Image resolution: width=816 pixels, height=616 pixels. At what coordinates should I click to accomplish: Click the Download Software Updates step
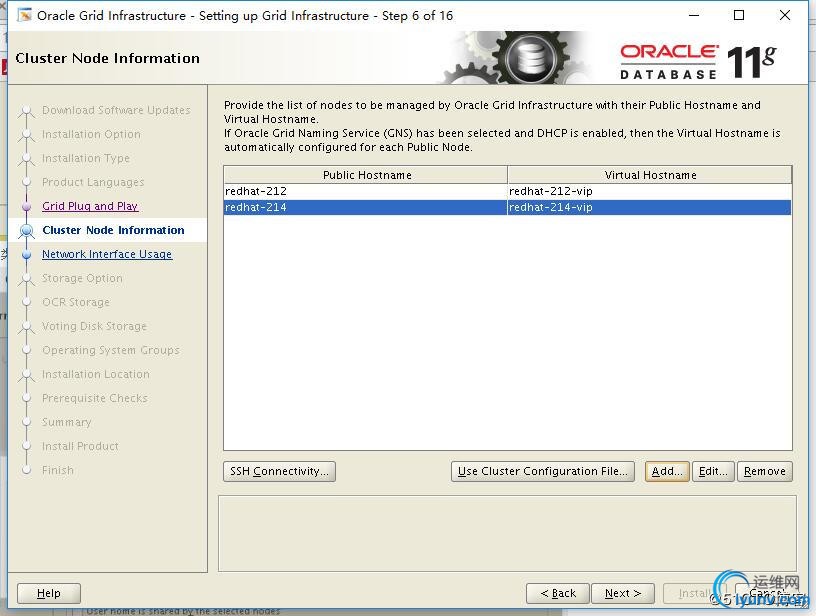[x=116, y=110]
